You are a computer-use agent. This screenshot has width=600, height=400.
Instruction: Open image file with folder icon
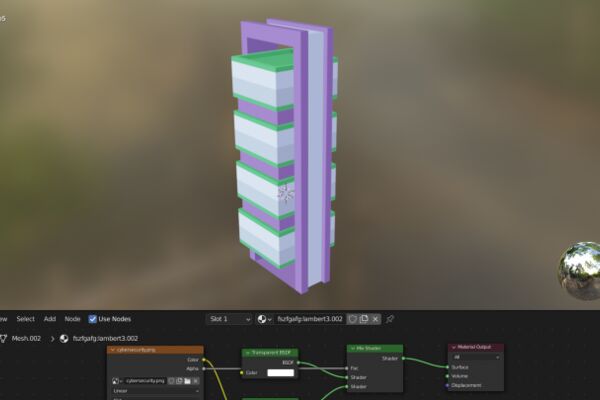[x=188, y=381]
